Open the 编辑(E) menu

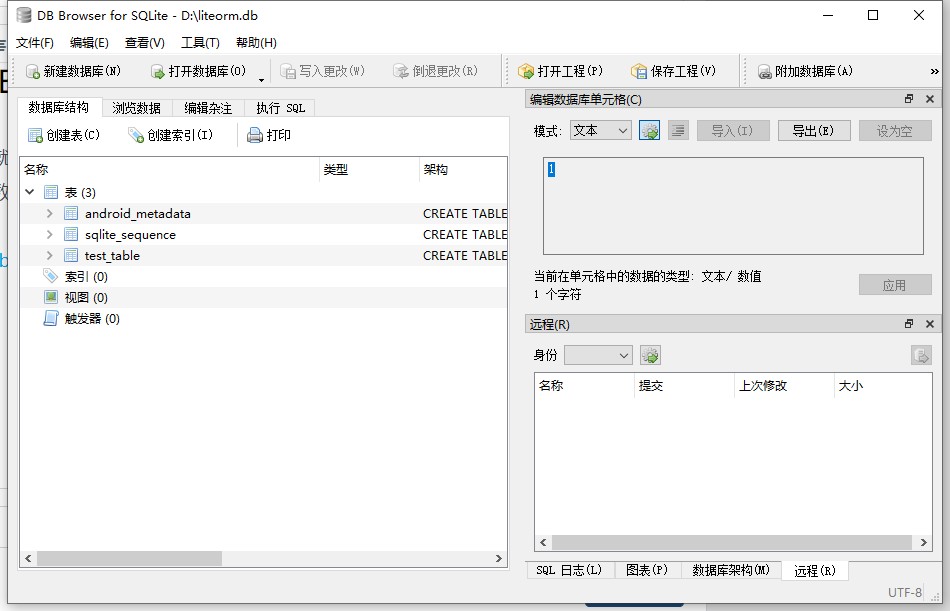coord(89,42)
